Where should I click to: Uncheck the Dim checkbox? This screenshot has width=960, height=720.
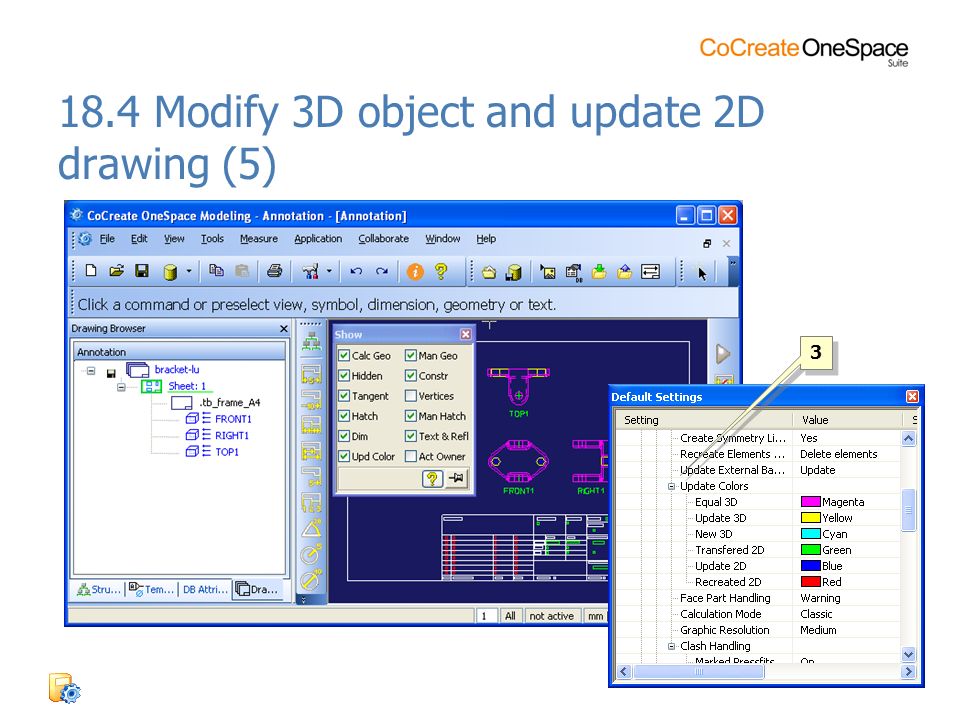(344, 436)
